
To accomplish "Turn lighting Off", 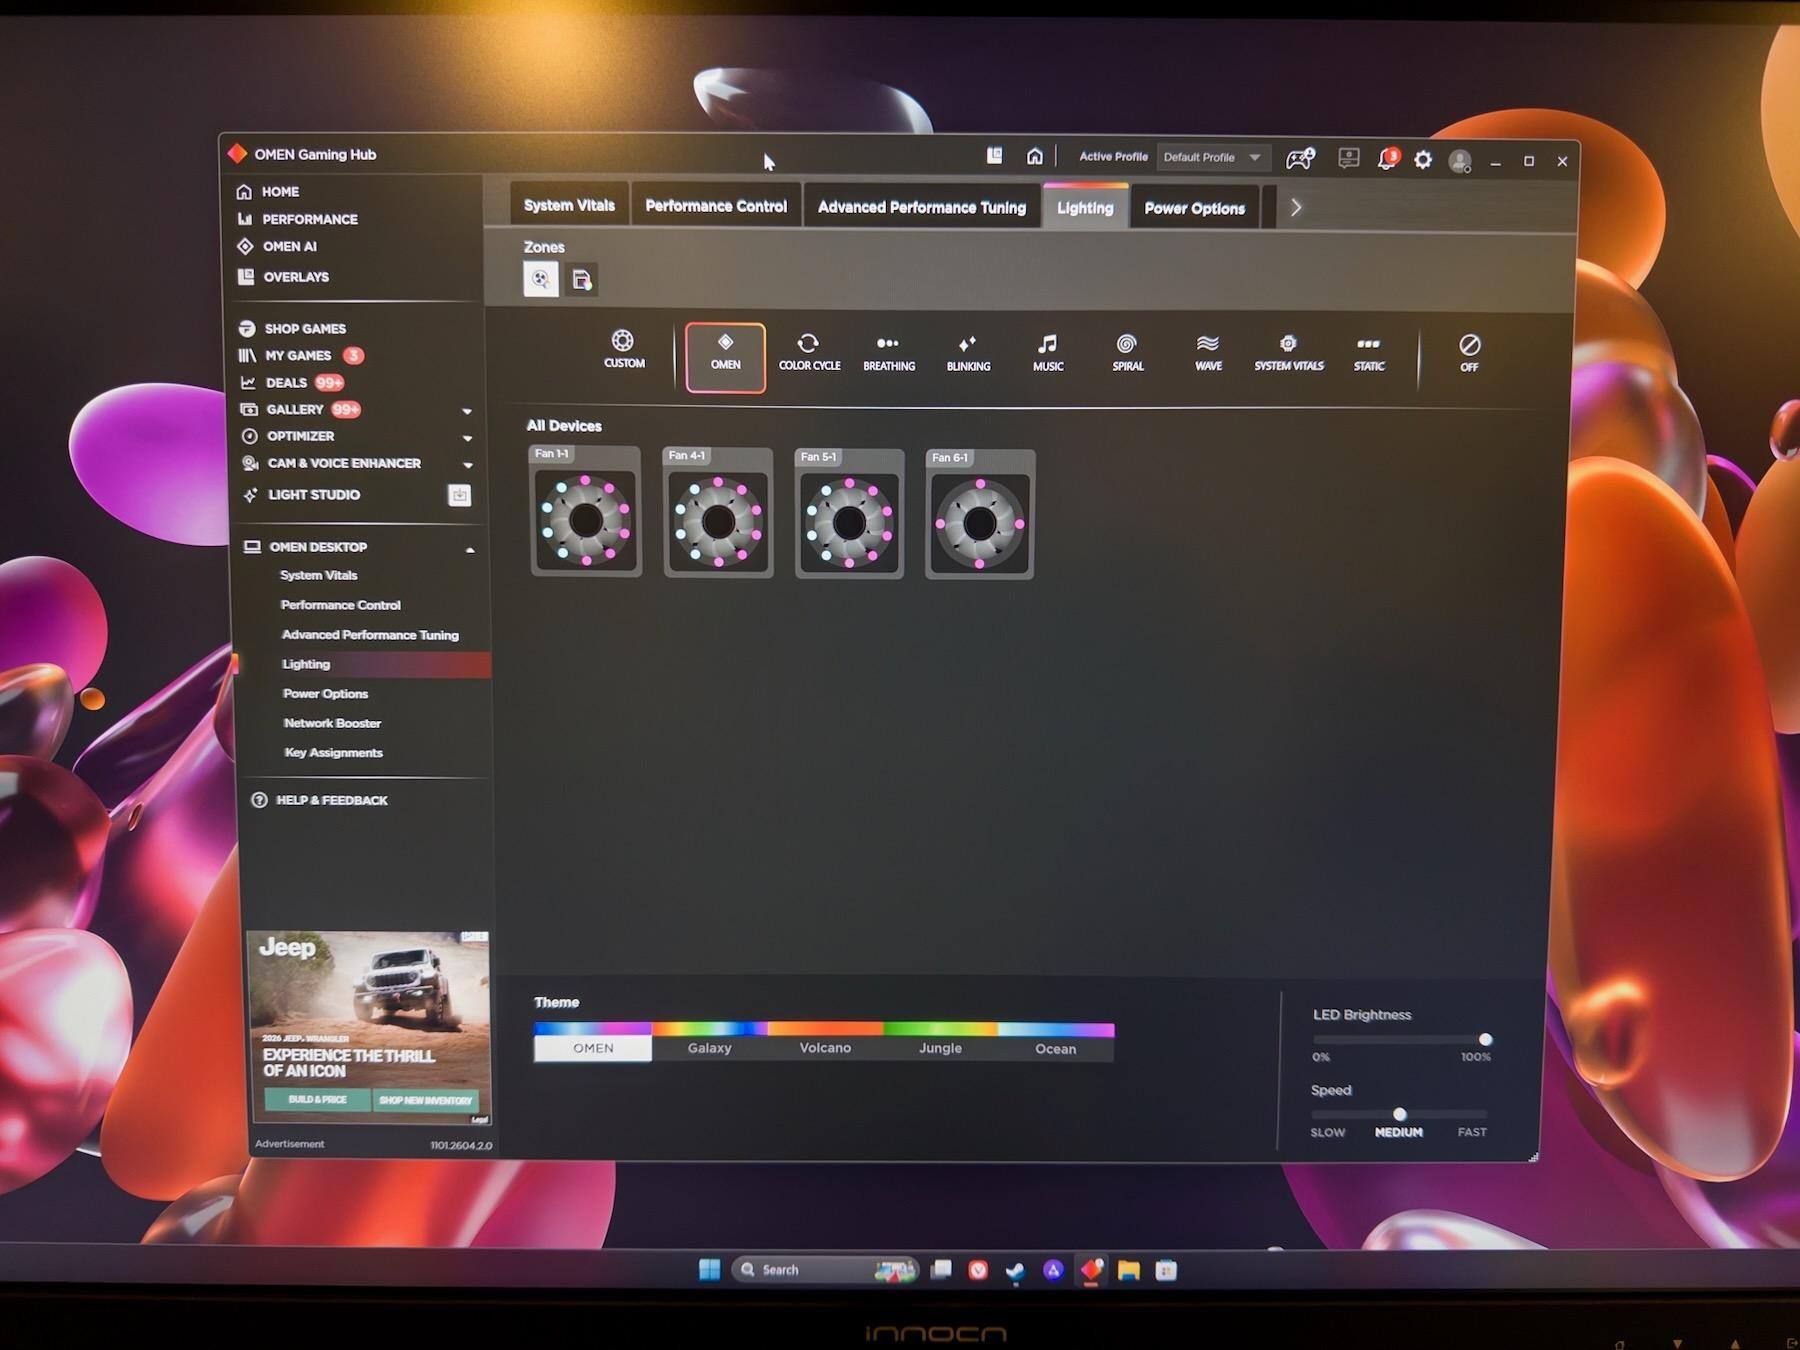I will [1469, 354].
